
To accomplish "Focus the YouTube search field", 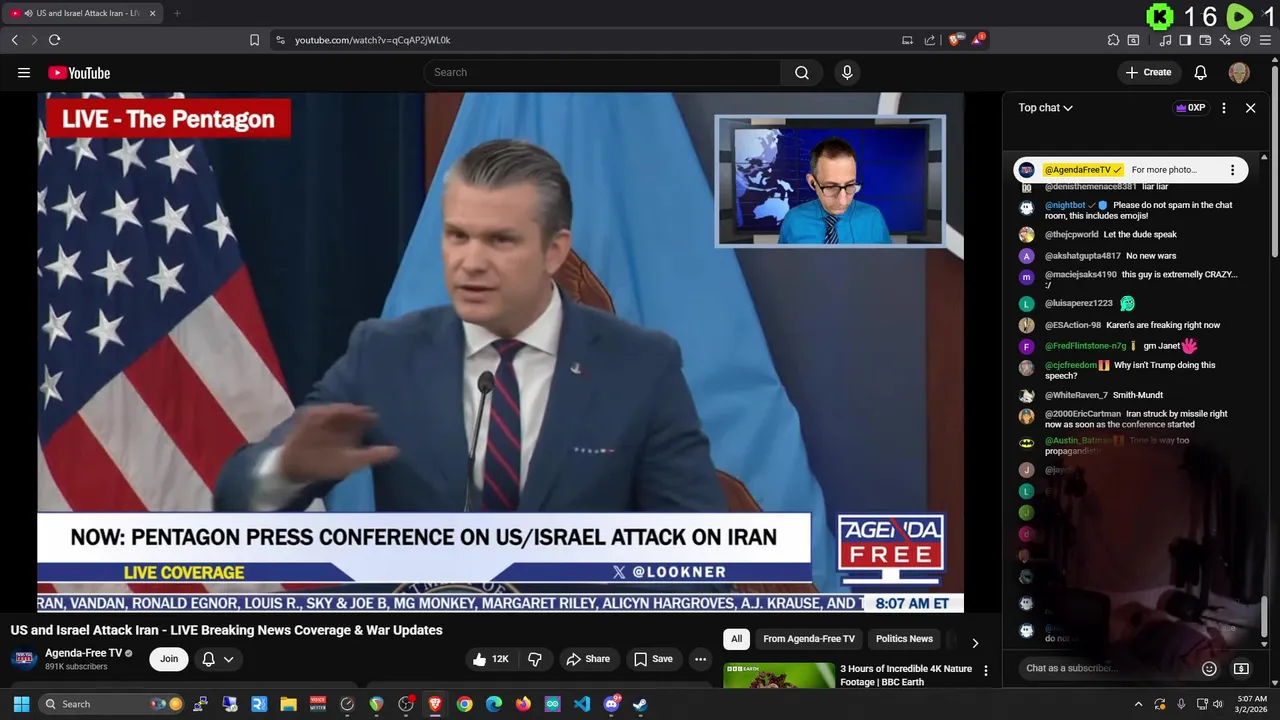I will tap(603, 72).
